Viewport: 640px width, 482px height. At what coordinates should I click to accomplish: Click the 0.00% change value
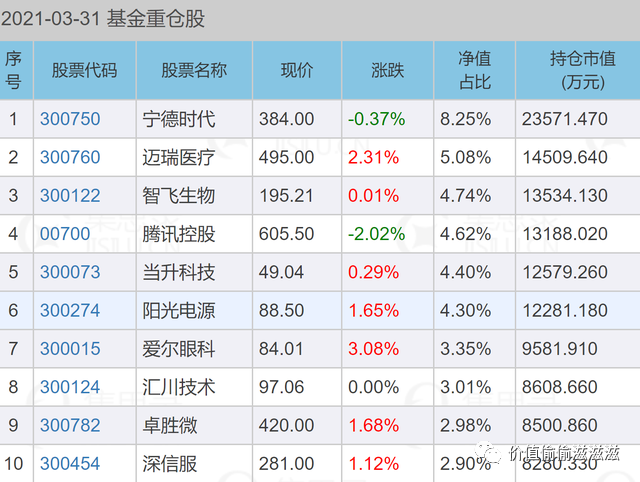[373, 387]
